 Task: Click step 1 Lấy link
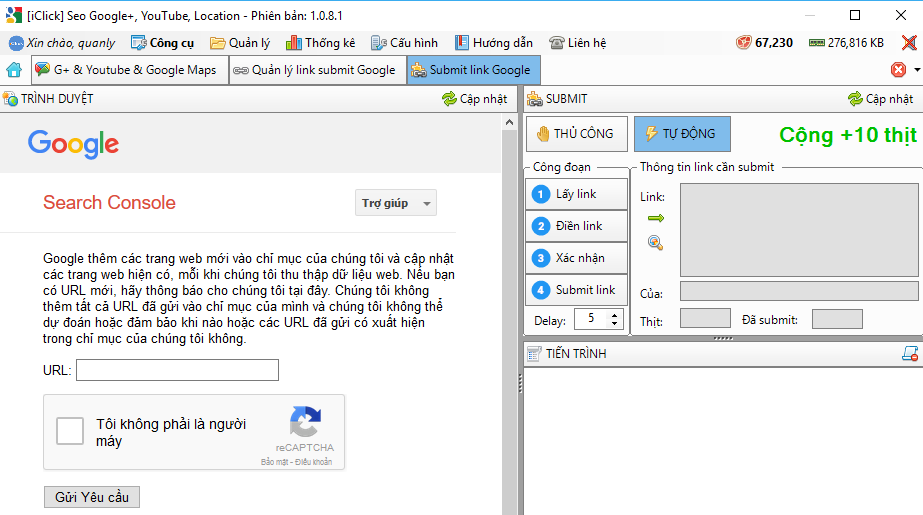click(x=576, y=194)
